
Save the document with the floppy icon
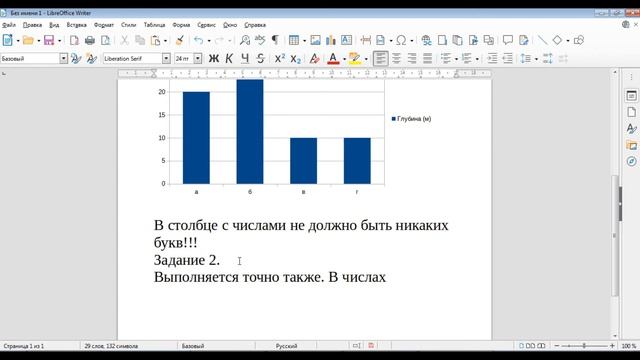[x=49, y=40]
